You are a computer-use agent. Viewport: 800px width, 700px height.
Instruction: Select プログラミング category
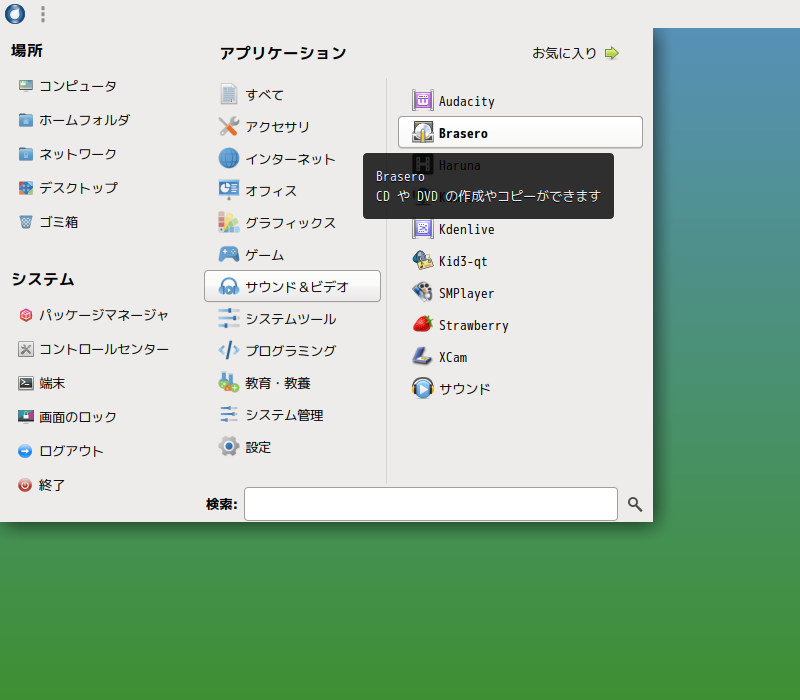click(292, 351)
